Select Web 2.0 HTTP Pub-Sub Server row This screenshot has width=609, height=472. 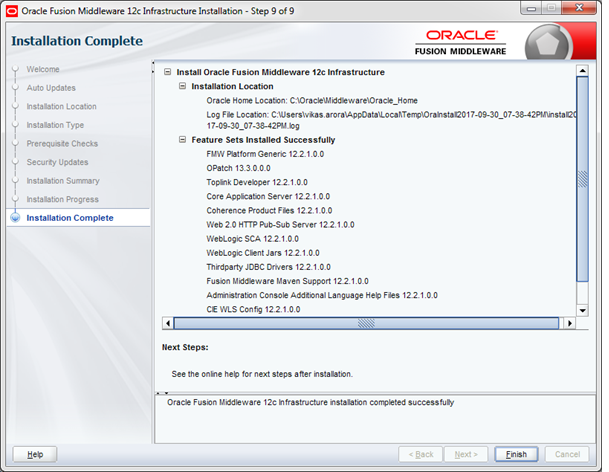point(280,225)
